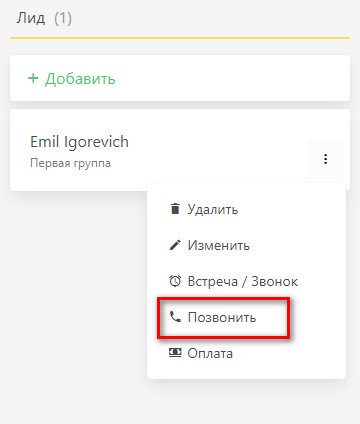Image resolution: width=360 pixels, height=424 pixels.
Task: Click the Первая группа label under the lead name
Action: click(x=70, y=163)
